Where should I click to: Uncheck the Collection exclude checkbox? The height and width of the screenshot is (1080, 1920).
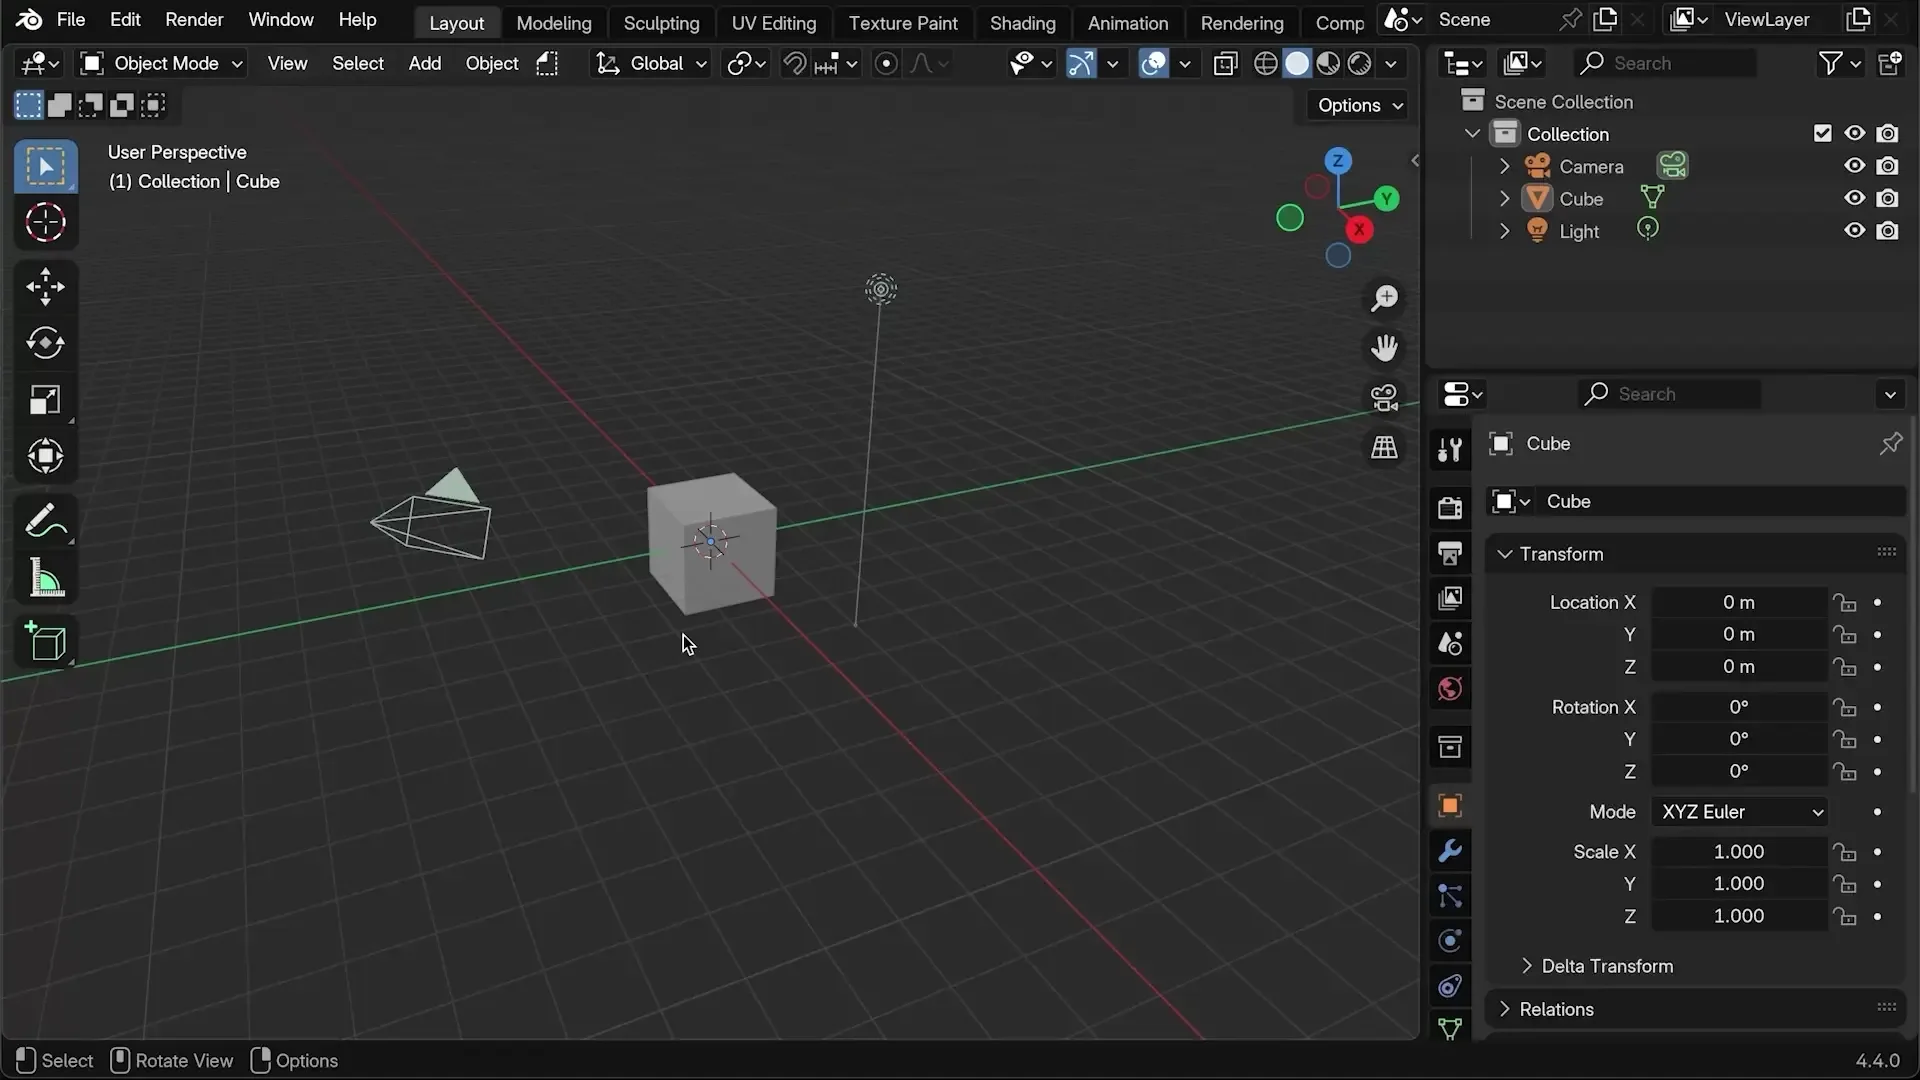pyautogui.click(x=1823, y=133)
